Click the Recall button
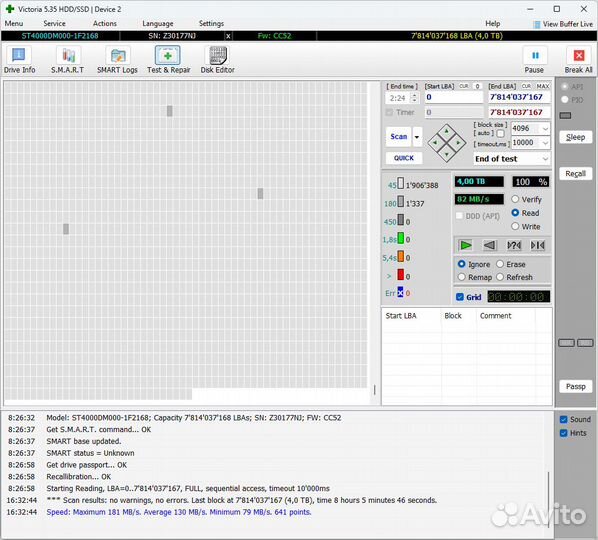 (575, 174)
